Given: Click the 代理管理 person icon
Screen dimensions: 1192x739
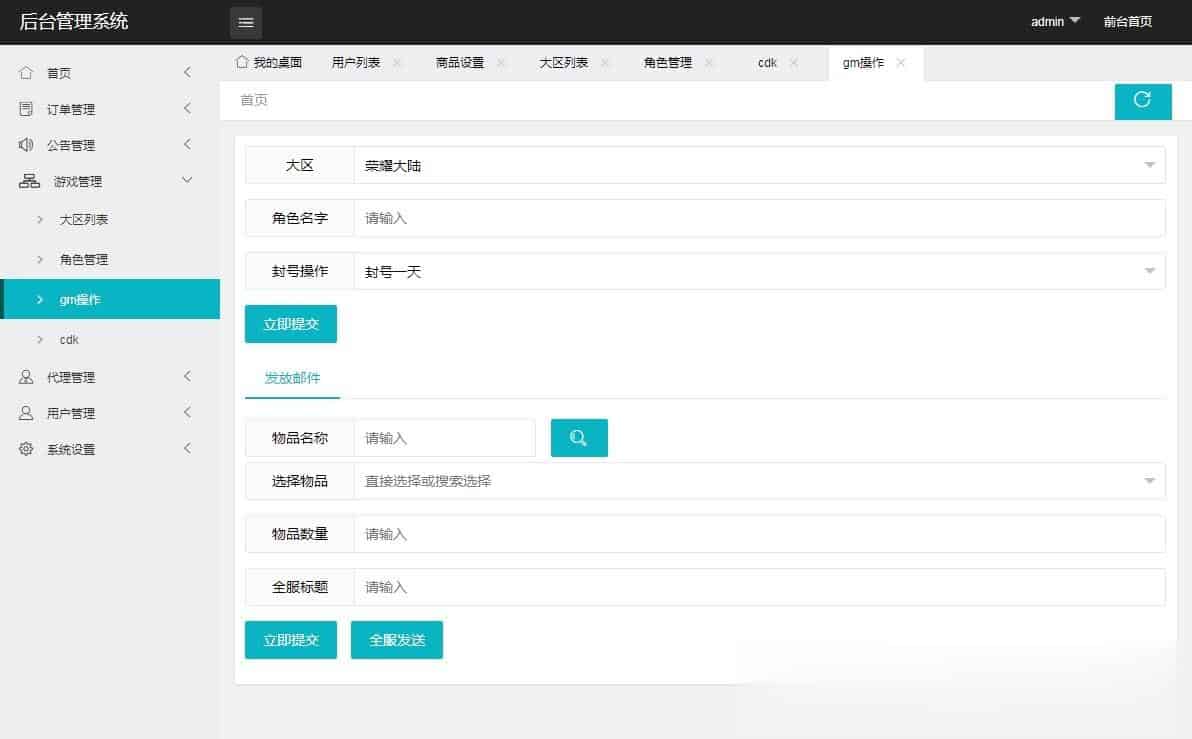Looking at the screenshot, I should point(26,377).
